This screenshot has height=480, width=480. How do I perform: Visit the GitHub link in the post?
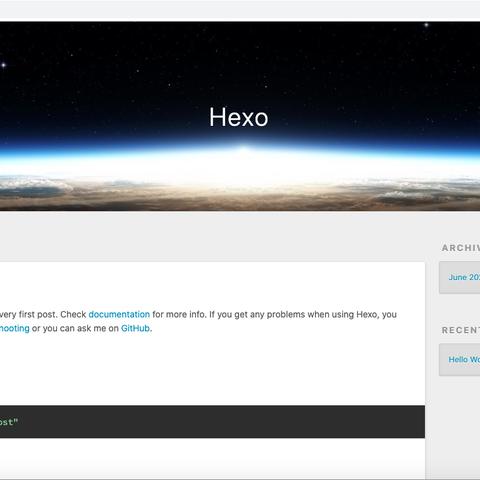point(135,328)
